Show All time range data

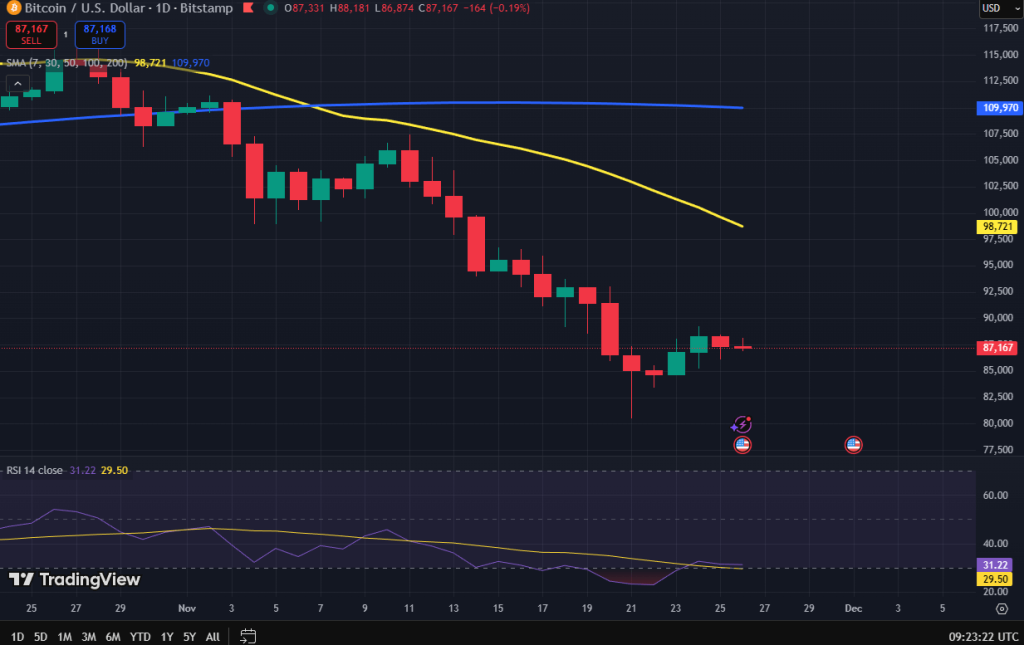[213, 636]
